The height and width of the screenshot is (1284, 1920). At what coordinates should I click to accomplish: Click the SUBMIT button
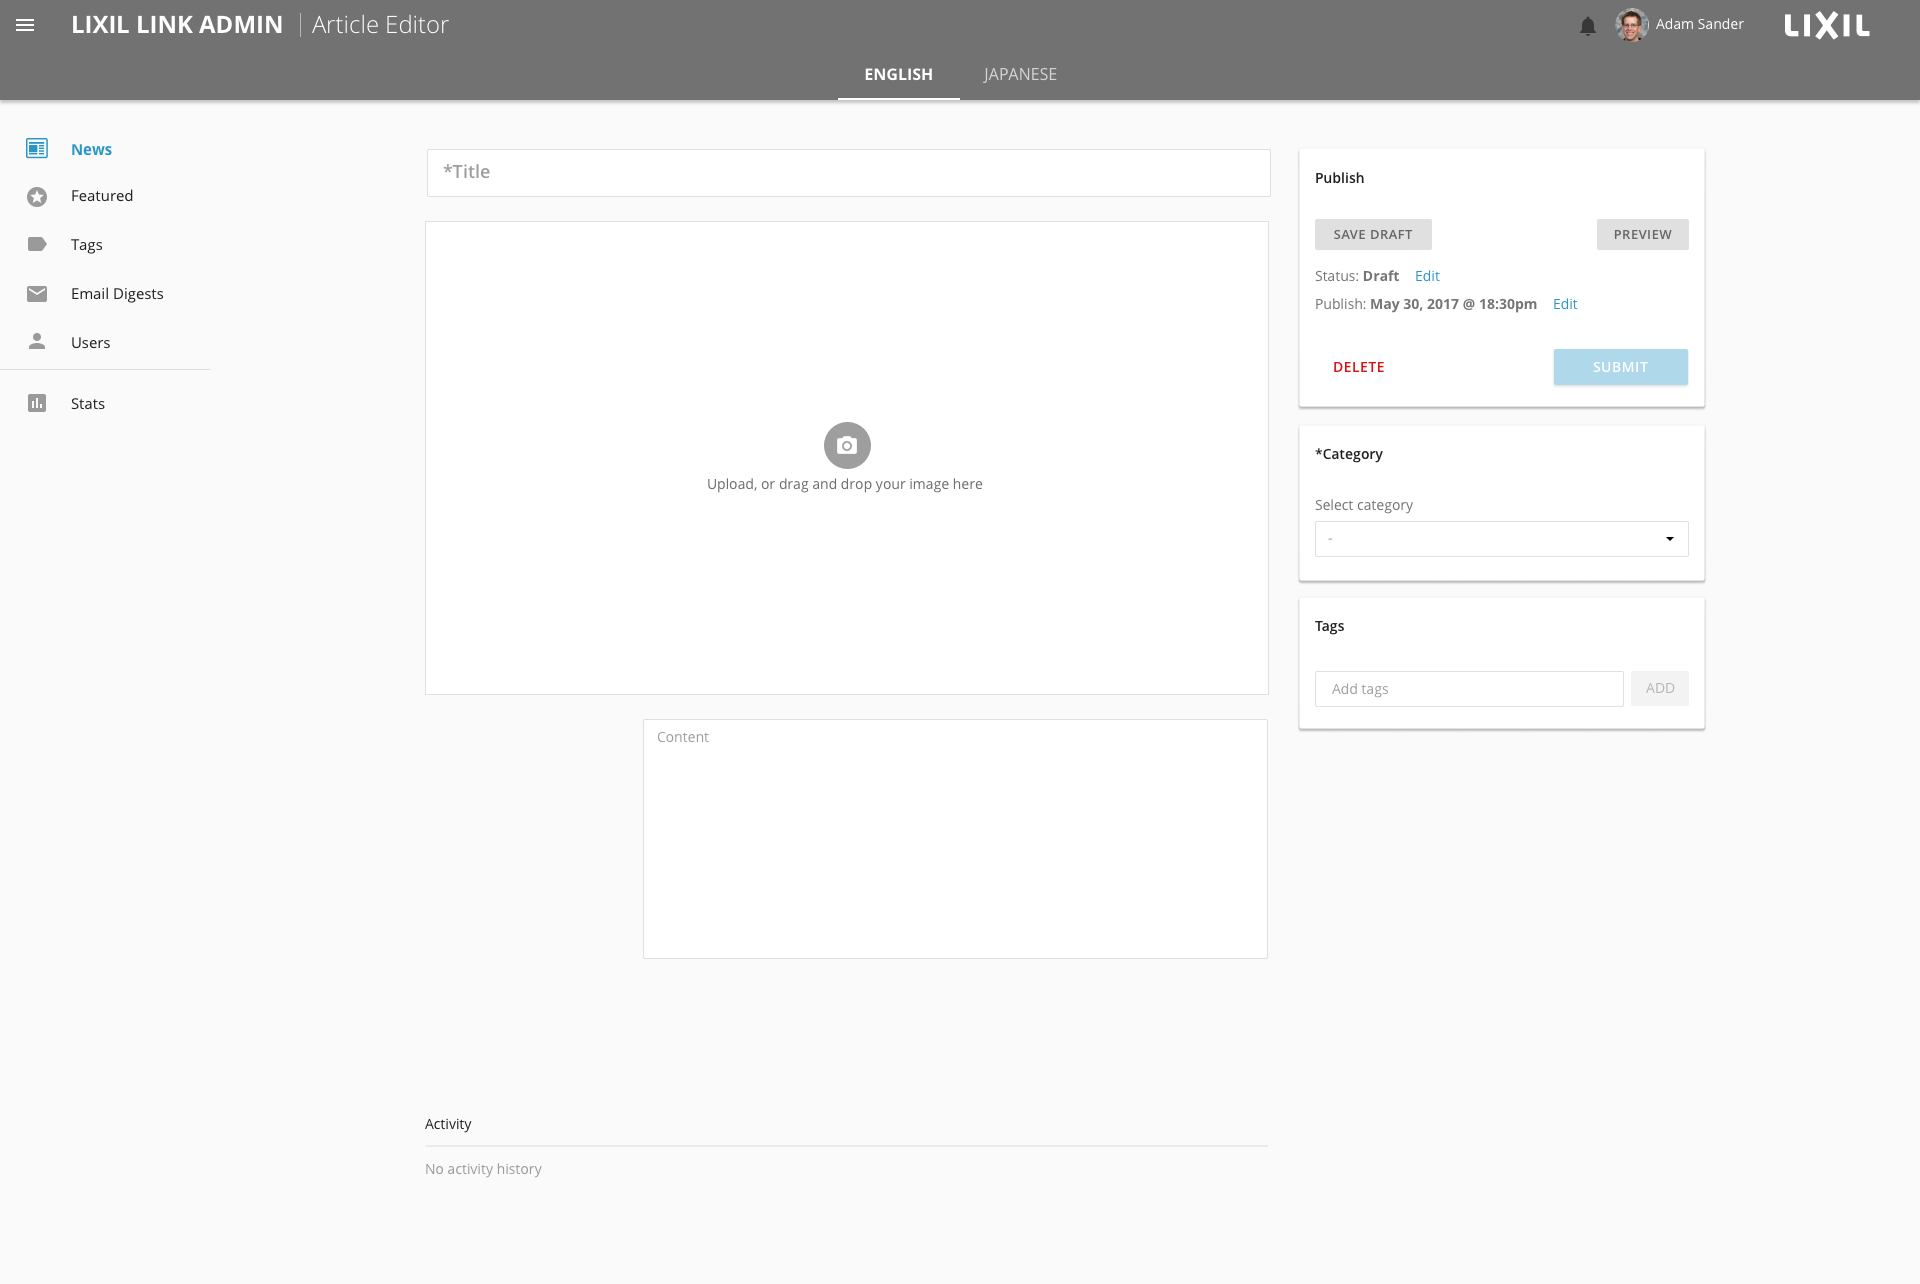(1621, 367)
